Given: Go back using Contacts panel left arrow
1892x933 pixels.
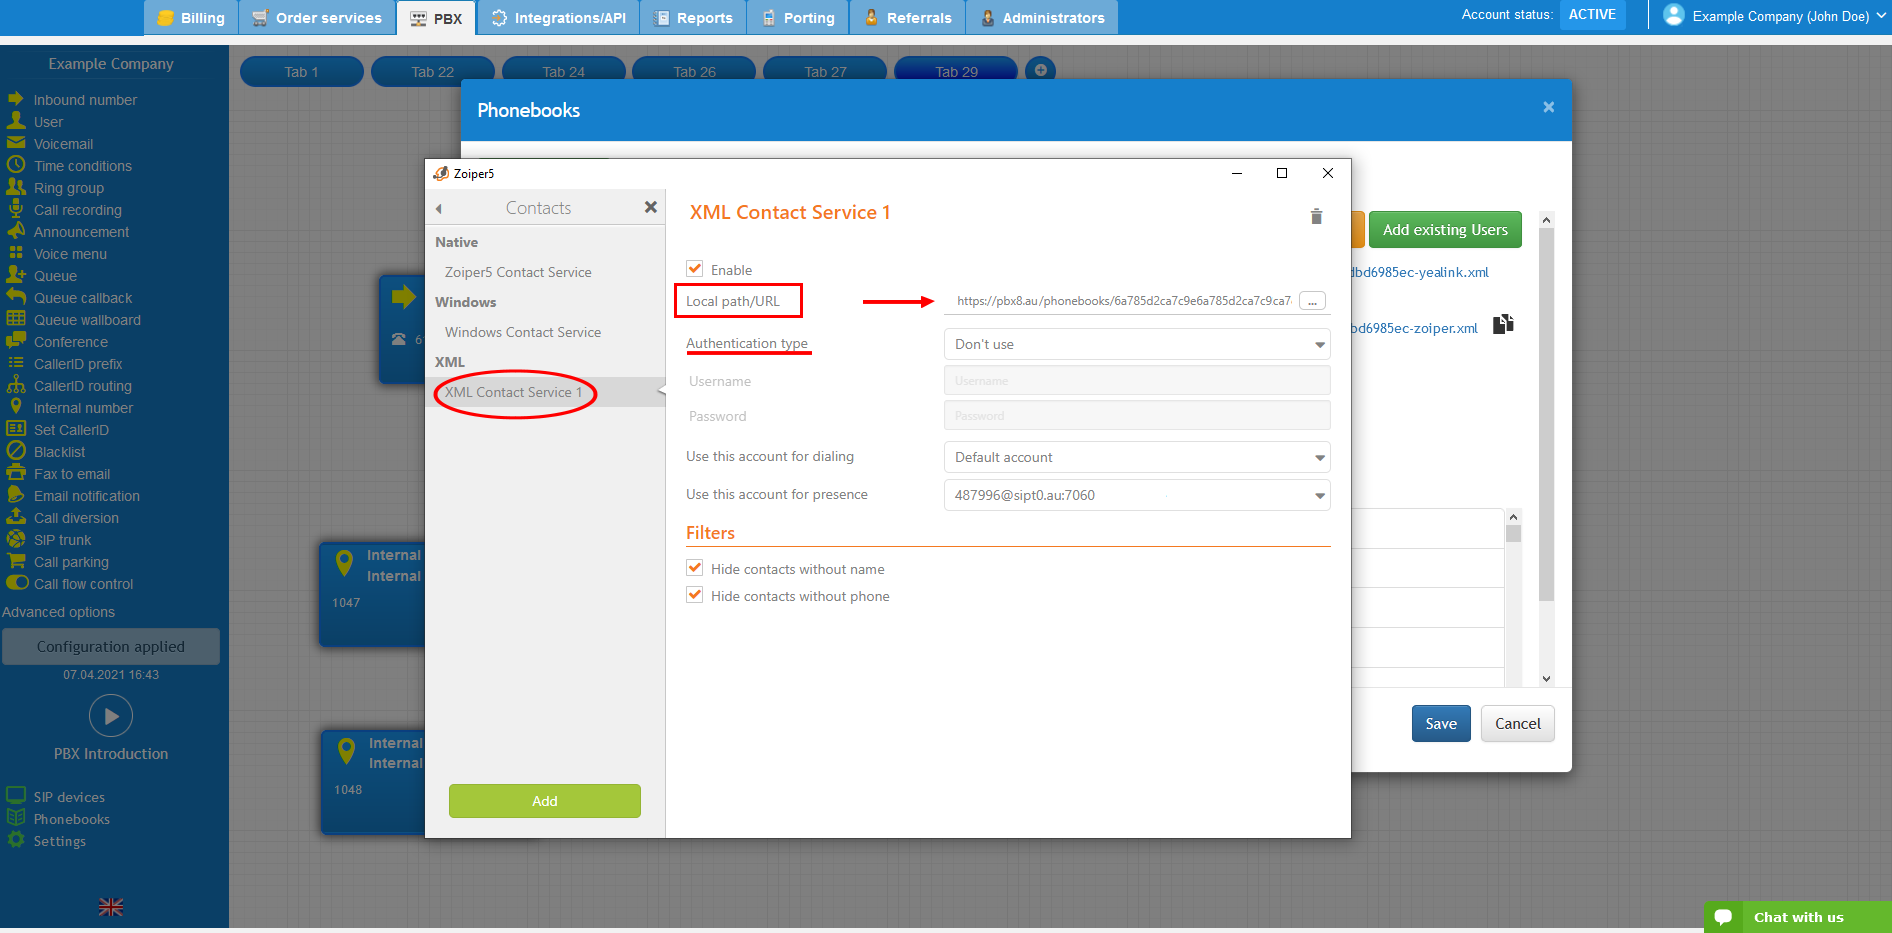Looking at the screenshot, I should point(439,209).
